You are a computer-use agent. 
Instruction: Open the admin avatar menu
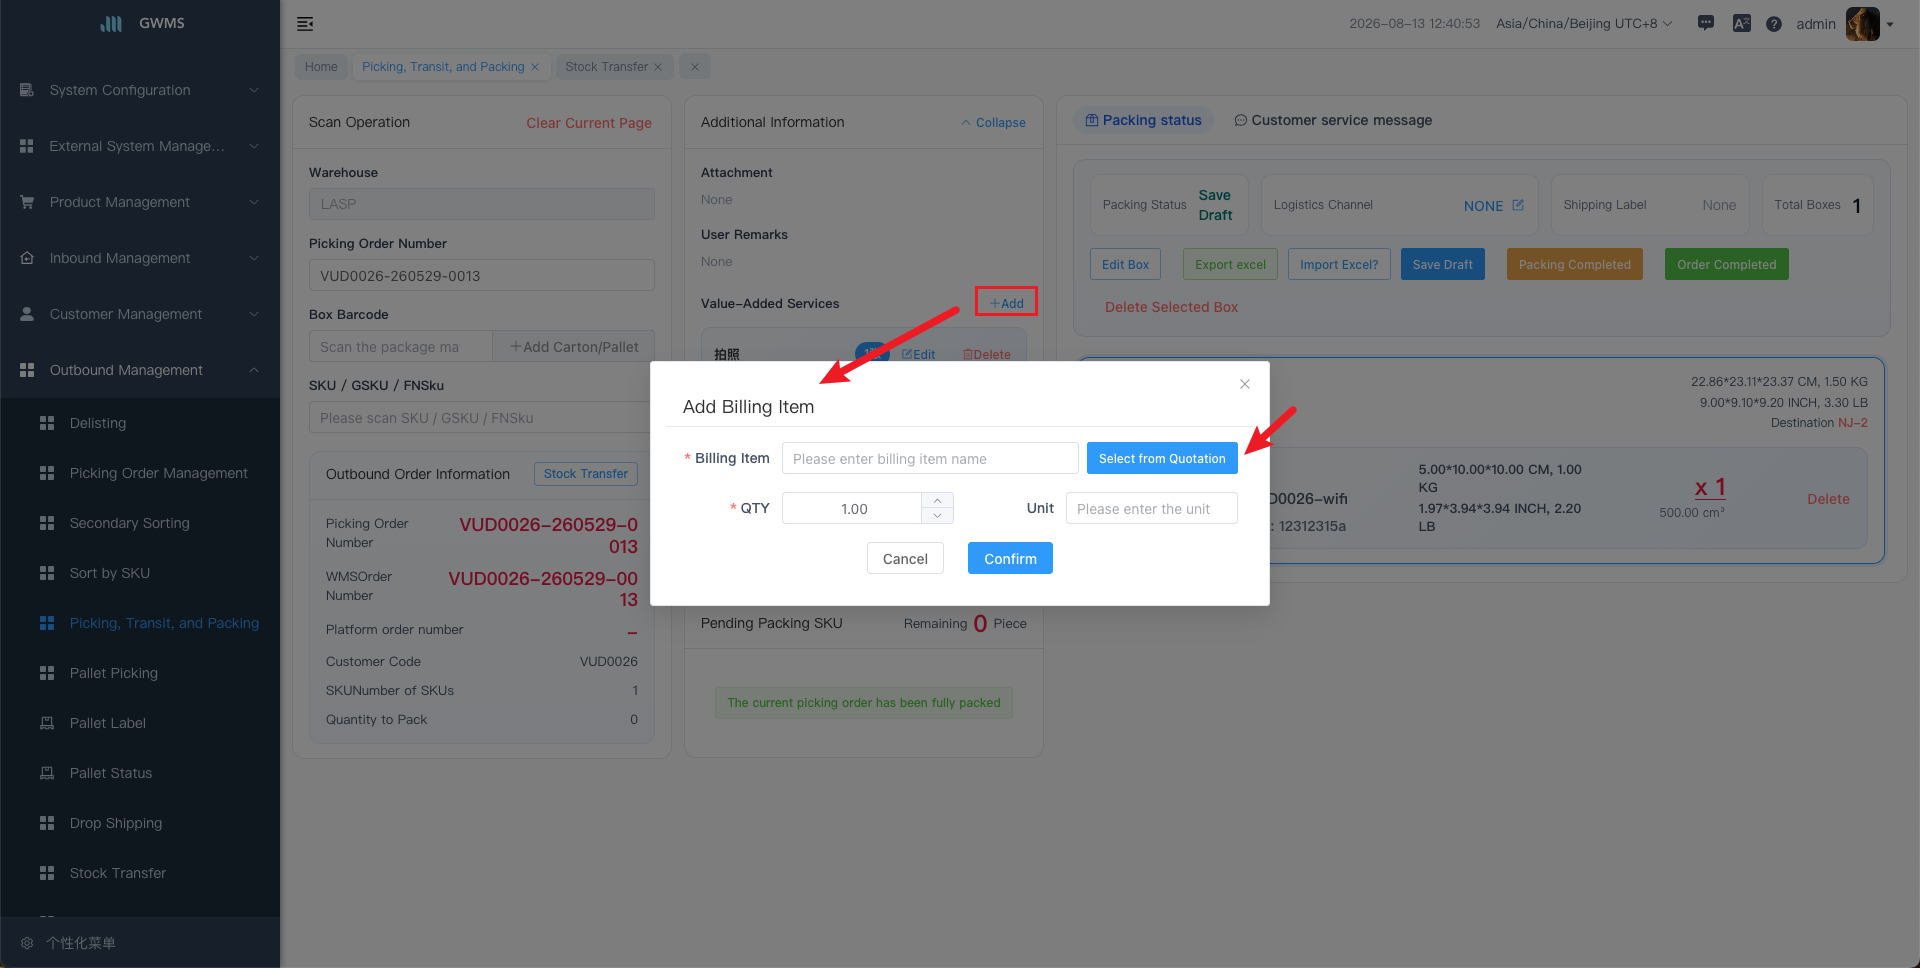click(x=1869, y=24)
